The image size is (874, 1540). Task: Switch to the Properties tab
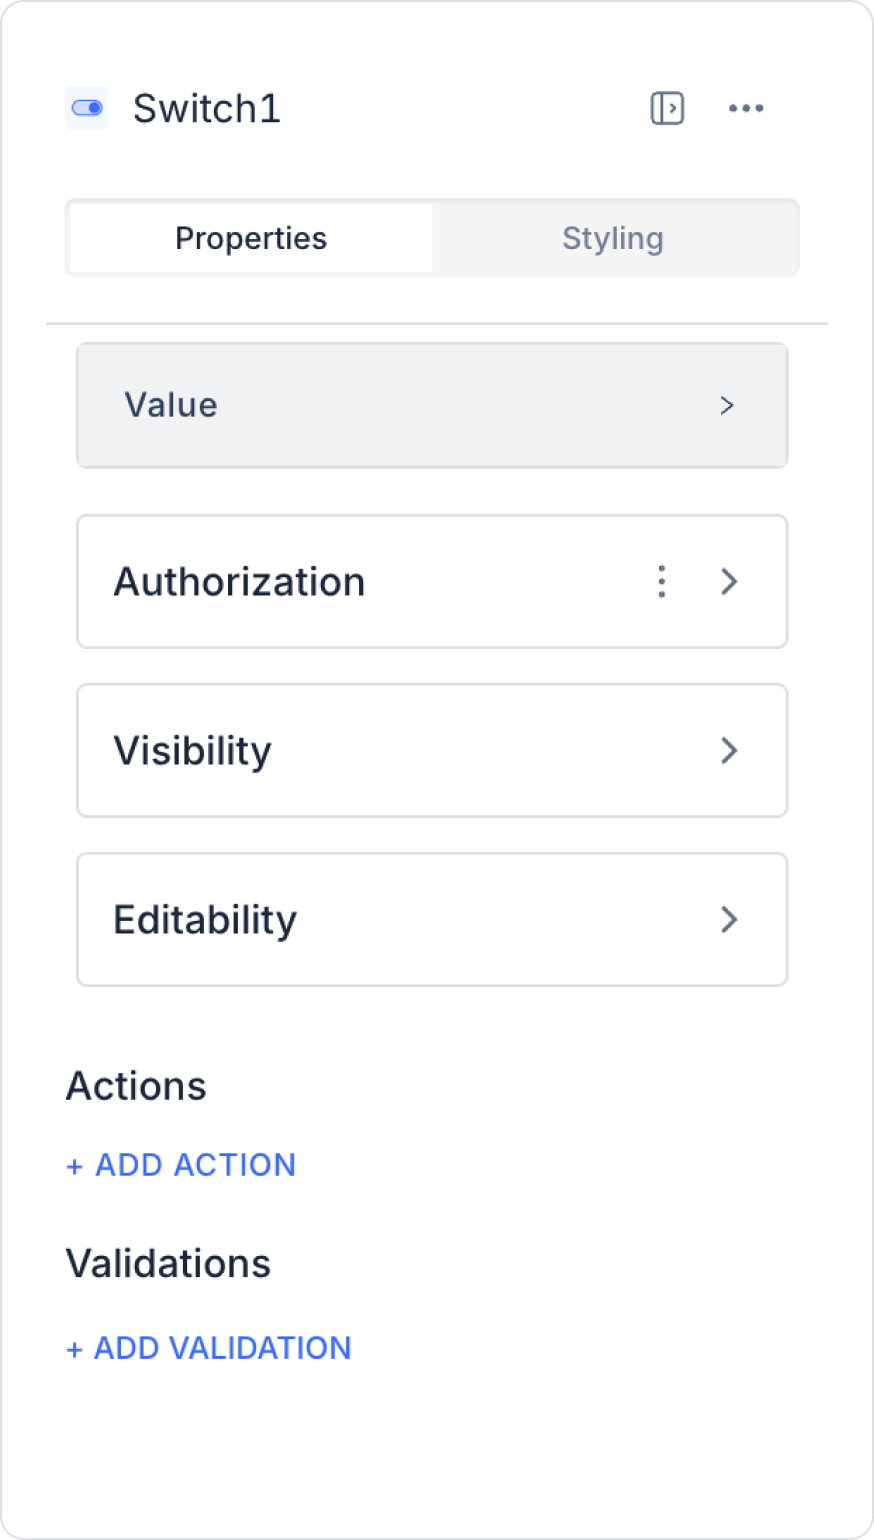251,238
